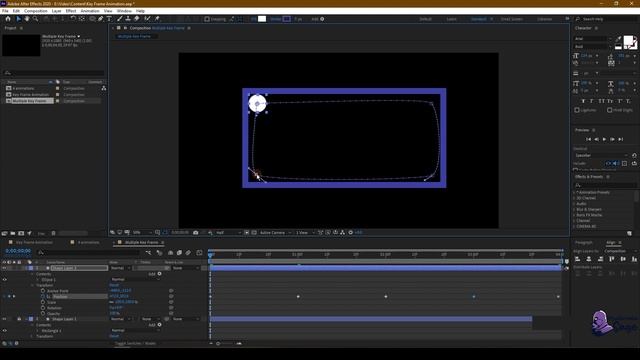Screen dimensions: 640x360
Task: Create new composition from project panel
Action: (21, 233)
